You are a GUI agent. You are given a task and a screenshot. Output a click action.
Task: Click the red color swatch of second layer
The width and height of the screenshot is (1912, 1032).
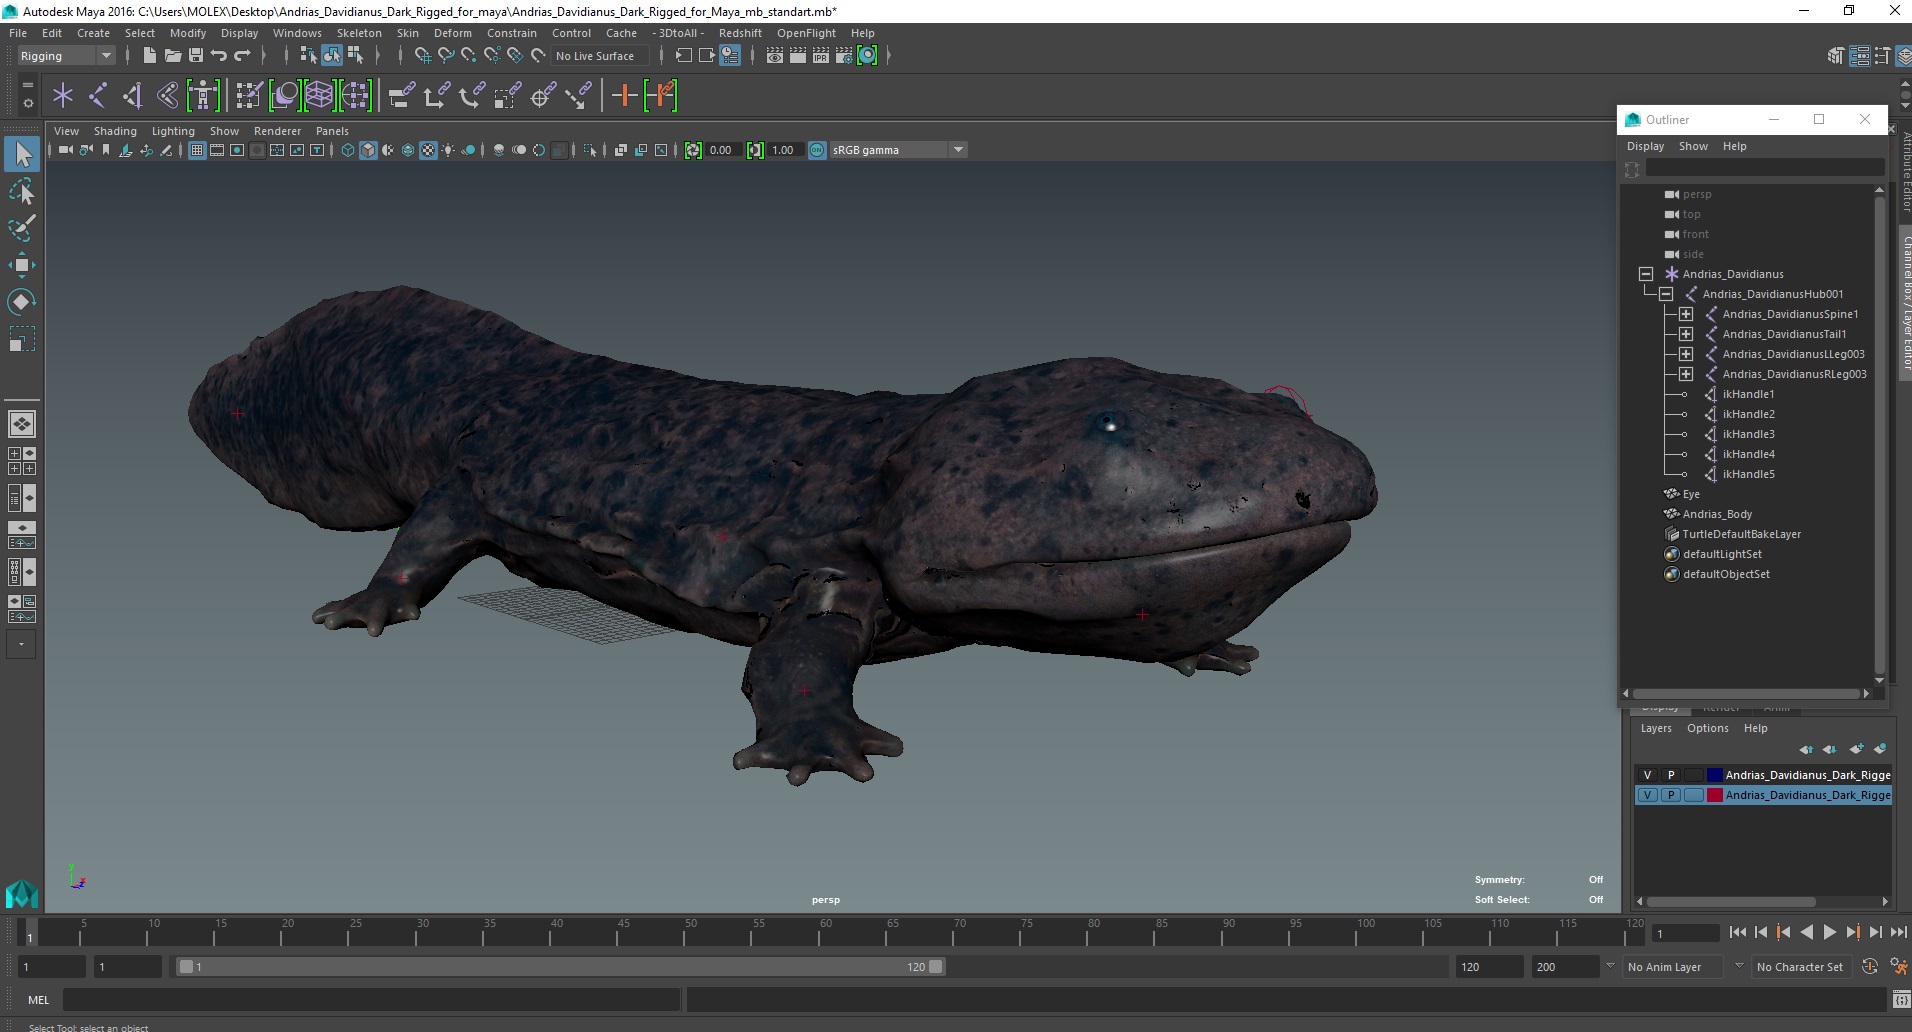click(x=1714, y=795)
